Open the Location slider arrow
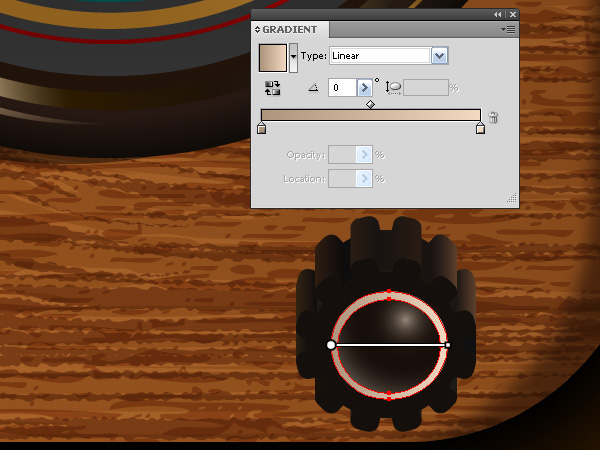The height and width of the screenshot is (450, 600). pyautogui.click(x=364, y=178)
